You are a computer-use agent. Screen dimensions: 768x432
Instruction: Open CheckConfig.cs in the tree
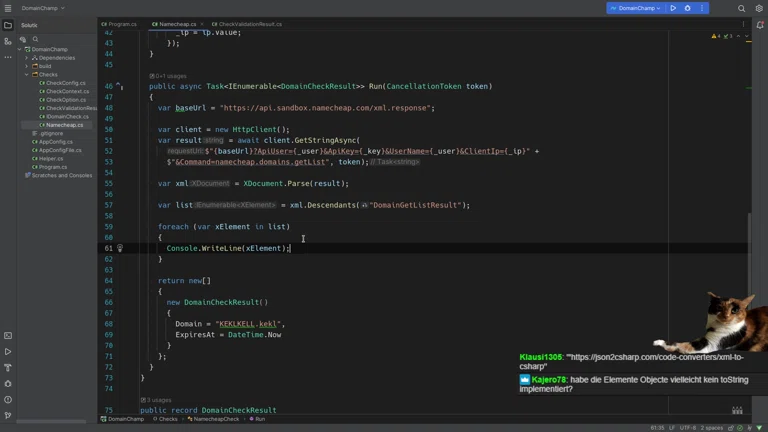click(66, 83)
